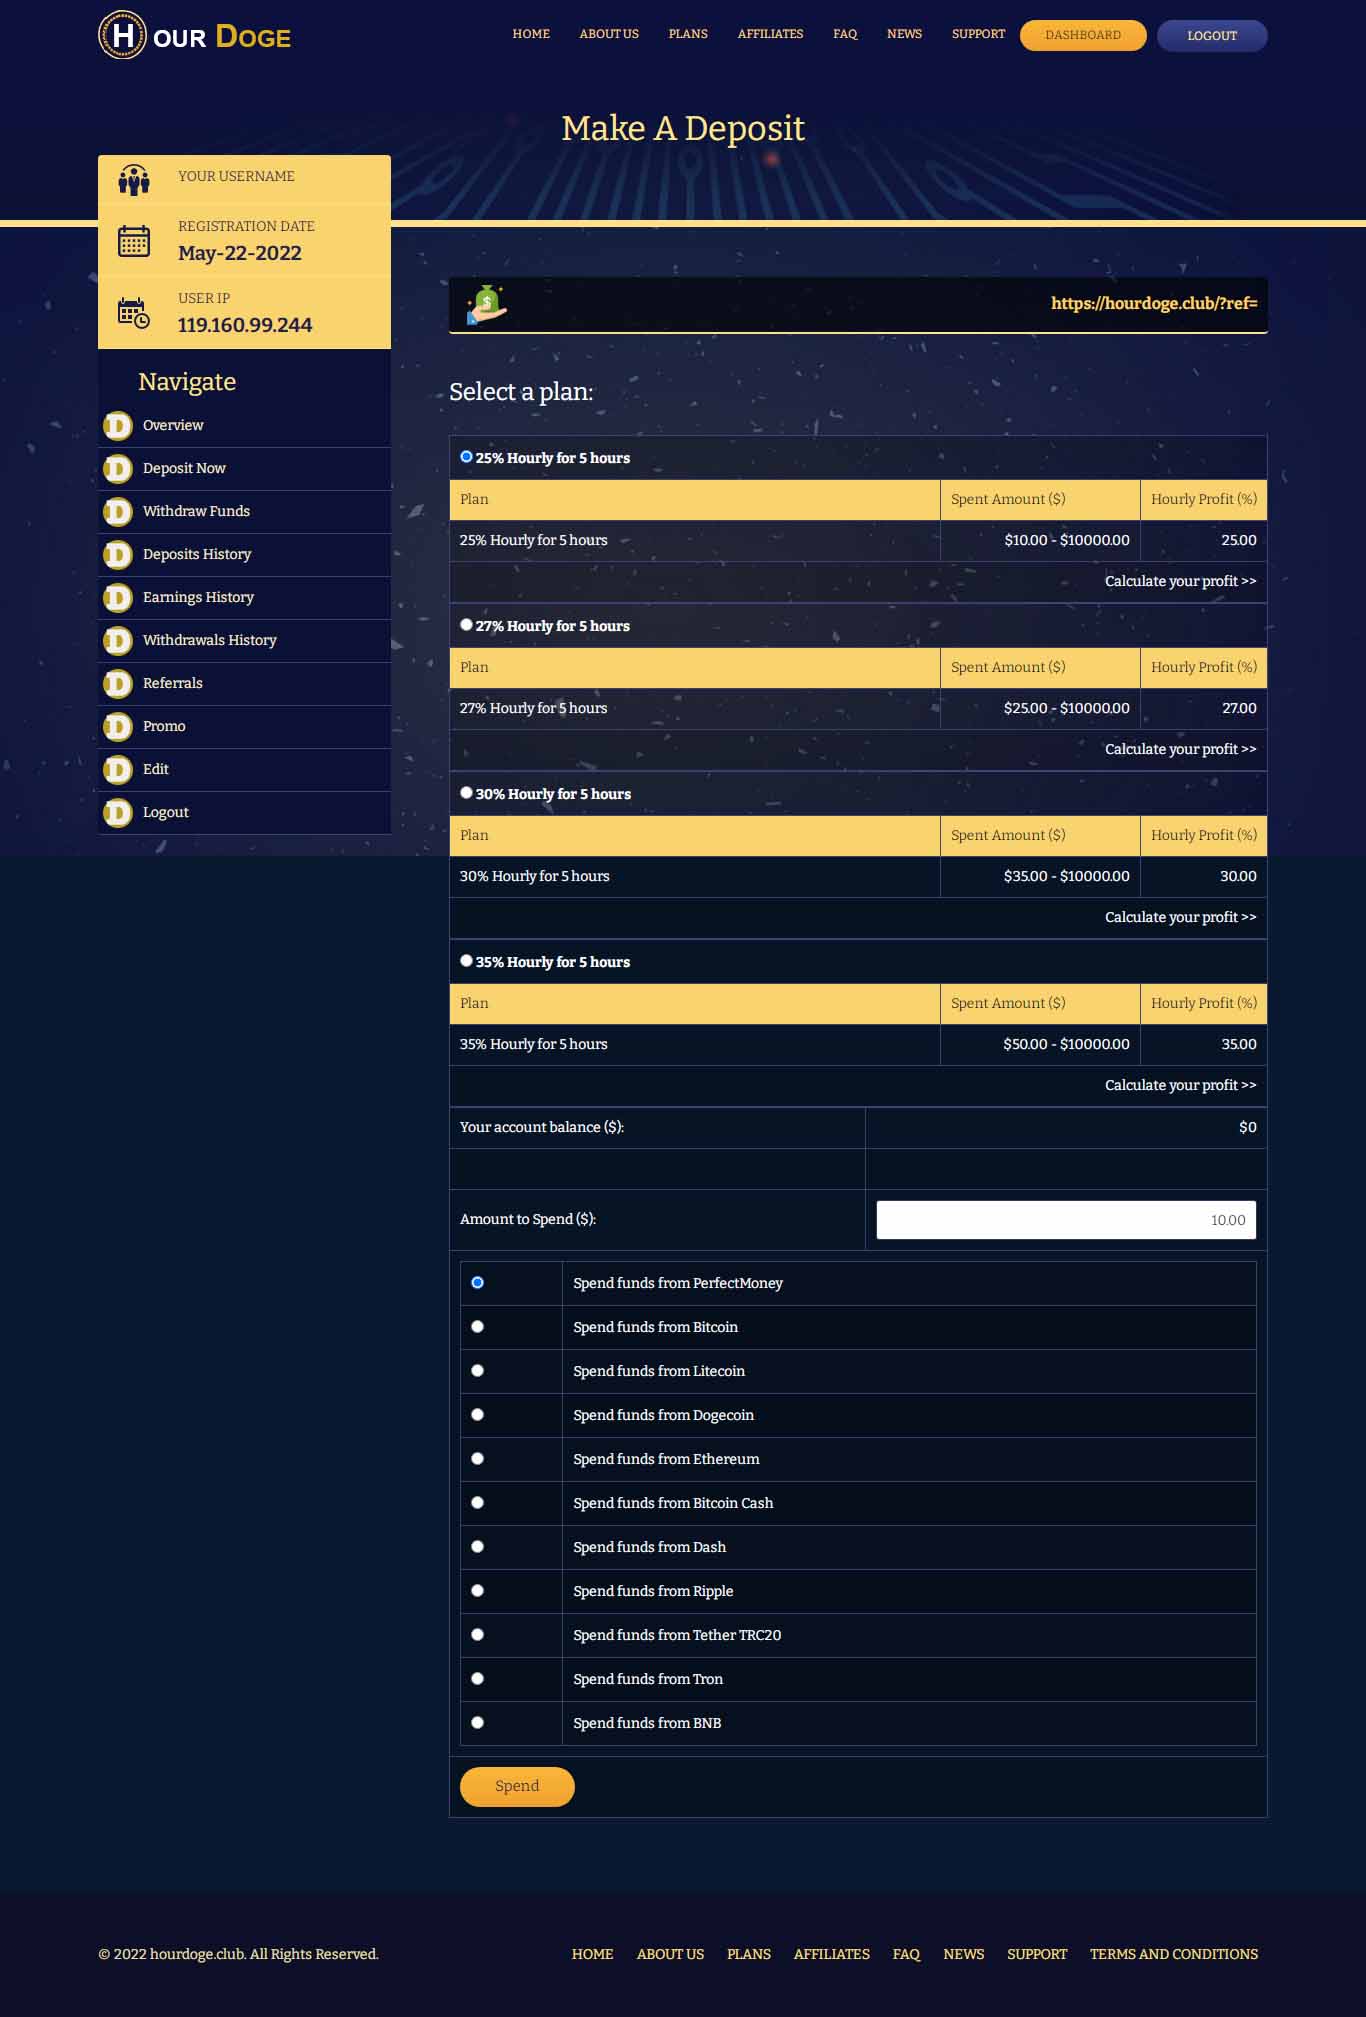This screenshot has width=1366, height=2017.
Task: Choose Spend funds from Dogecoin option
Action: click(478, 1415)
